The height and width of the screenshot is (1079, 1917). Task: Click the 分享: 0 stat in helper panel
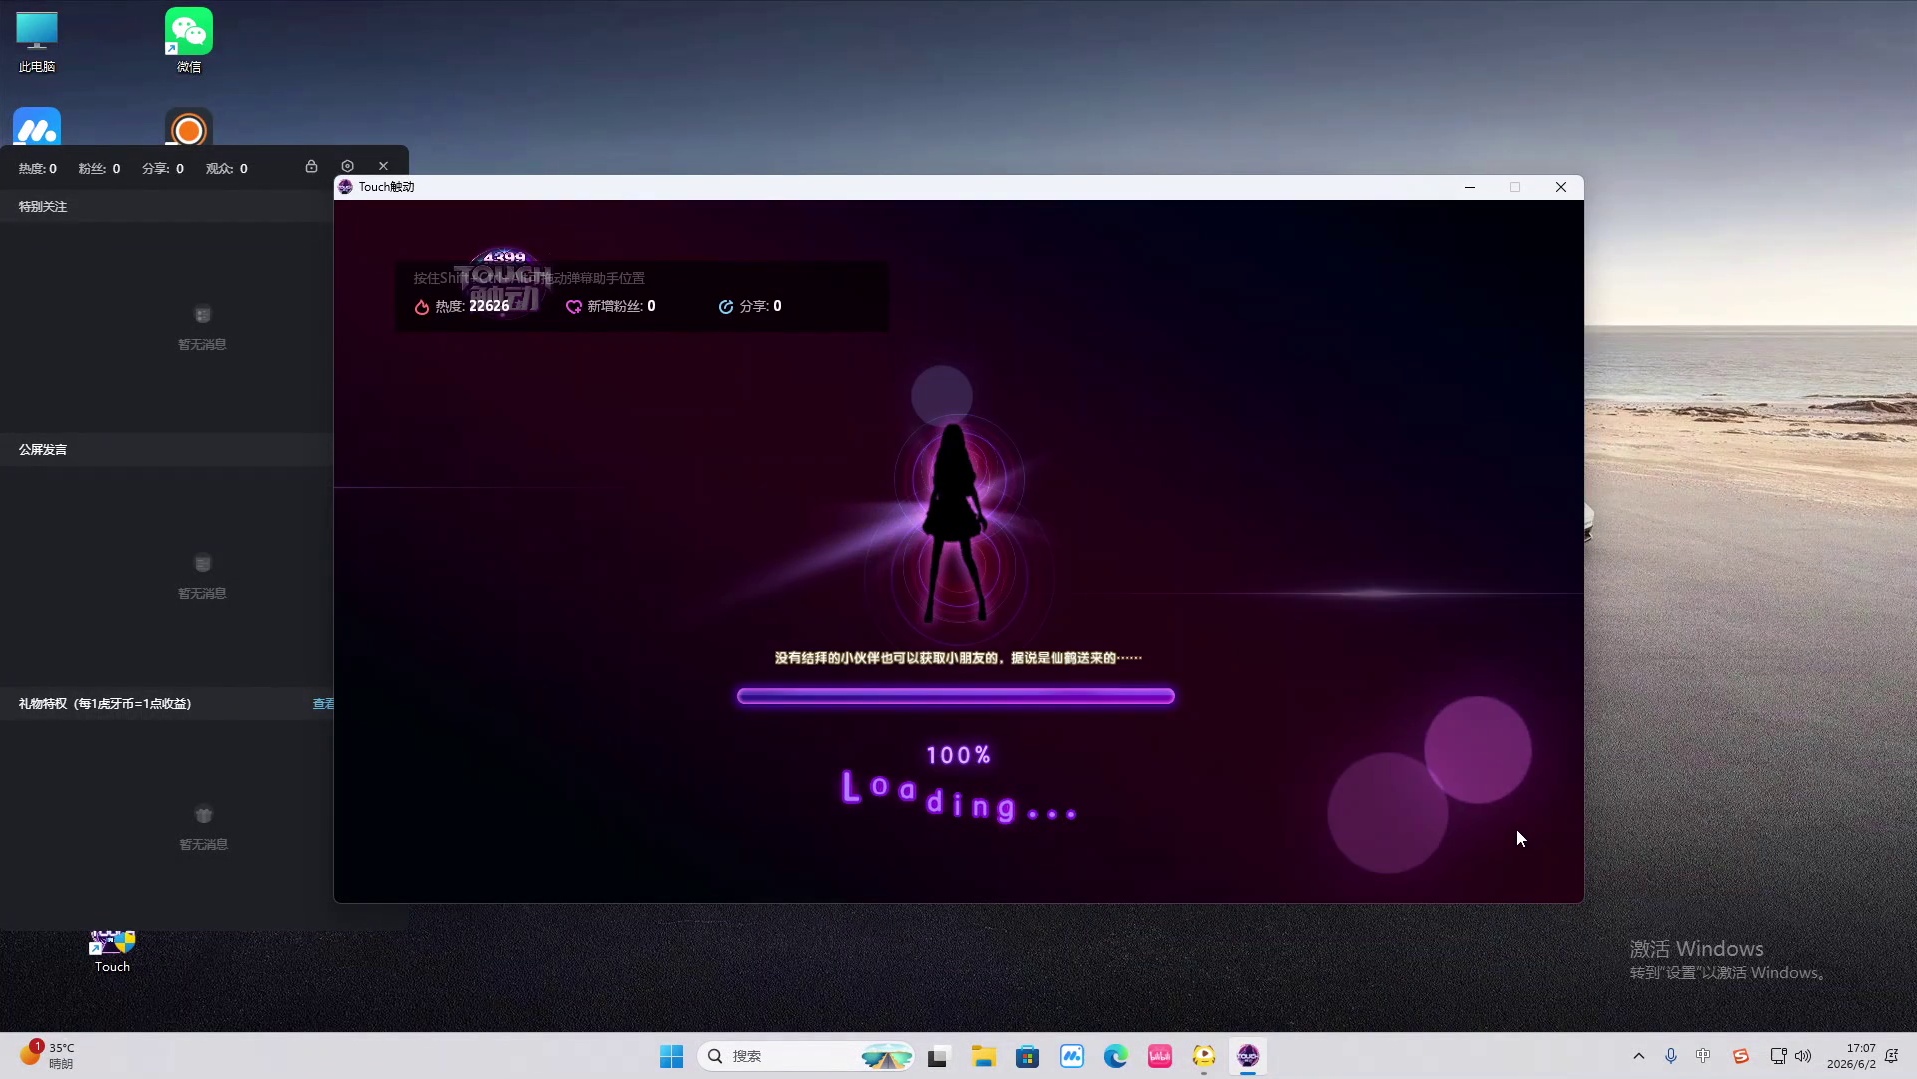(163, 169)
